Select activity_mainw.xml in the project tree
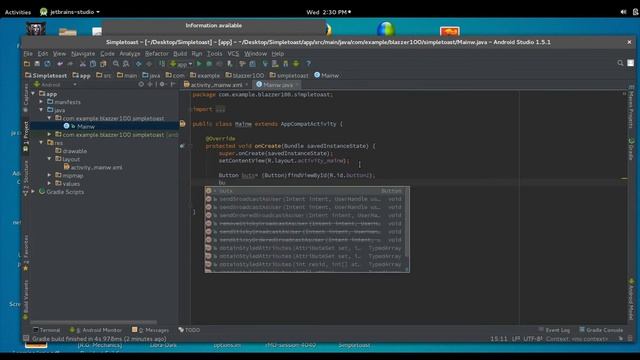 click(96, 167)
